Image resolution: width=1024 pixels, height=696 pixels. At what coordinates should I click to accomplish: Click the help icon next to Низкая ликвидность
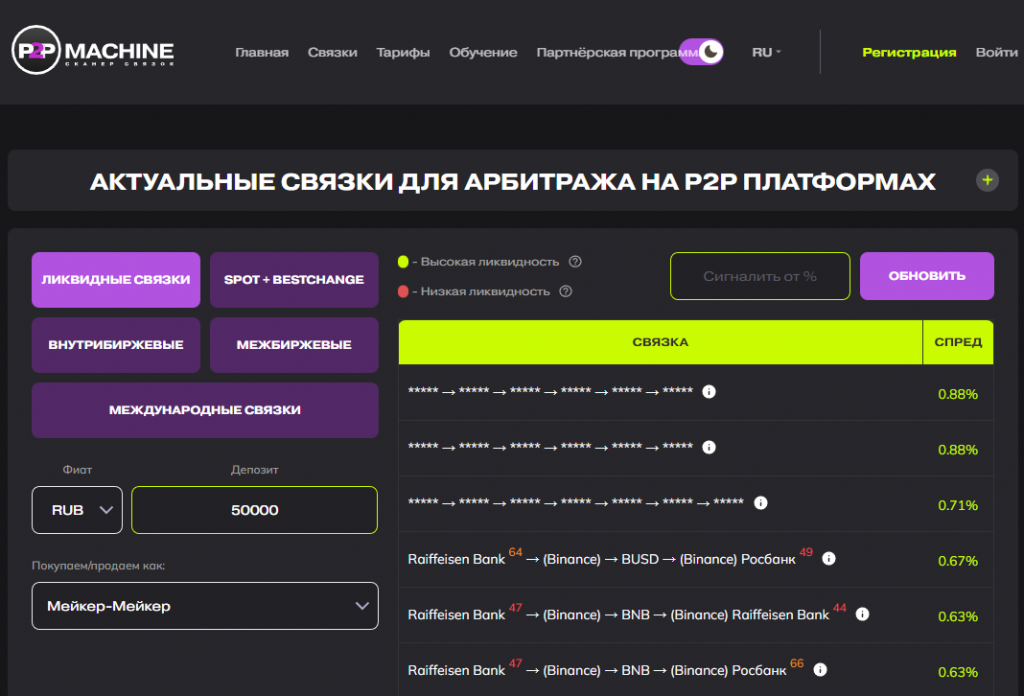tap(566, 291)
